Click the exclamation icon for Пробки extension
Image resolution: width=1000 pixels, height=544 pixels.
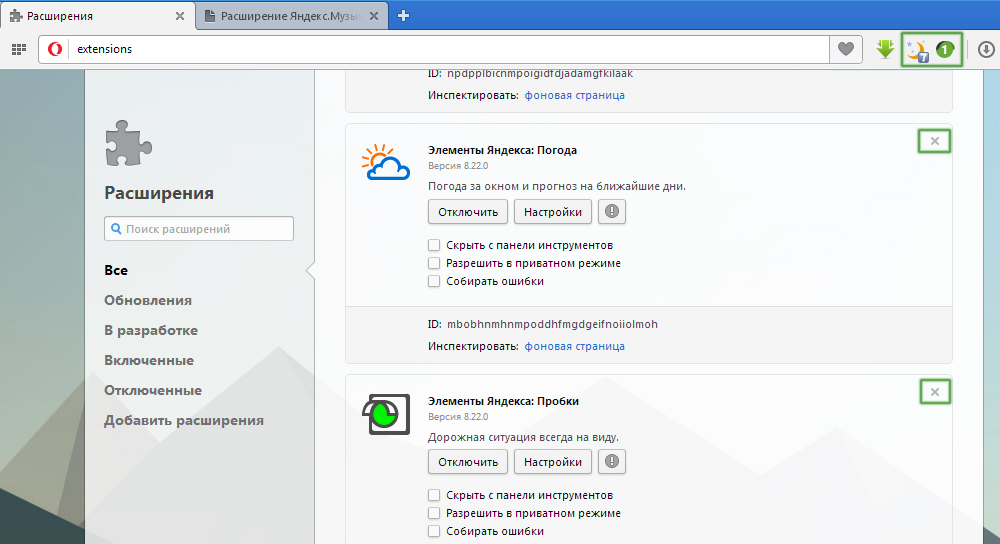(612, 462)
